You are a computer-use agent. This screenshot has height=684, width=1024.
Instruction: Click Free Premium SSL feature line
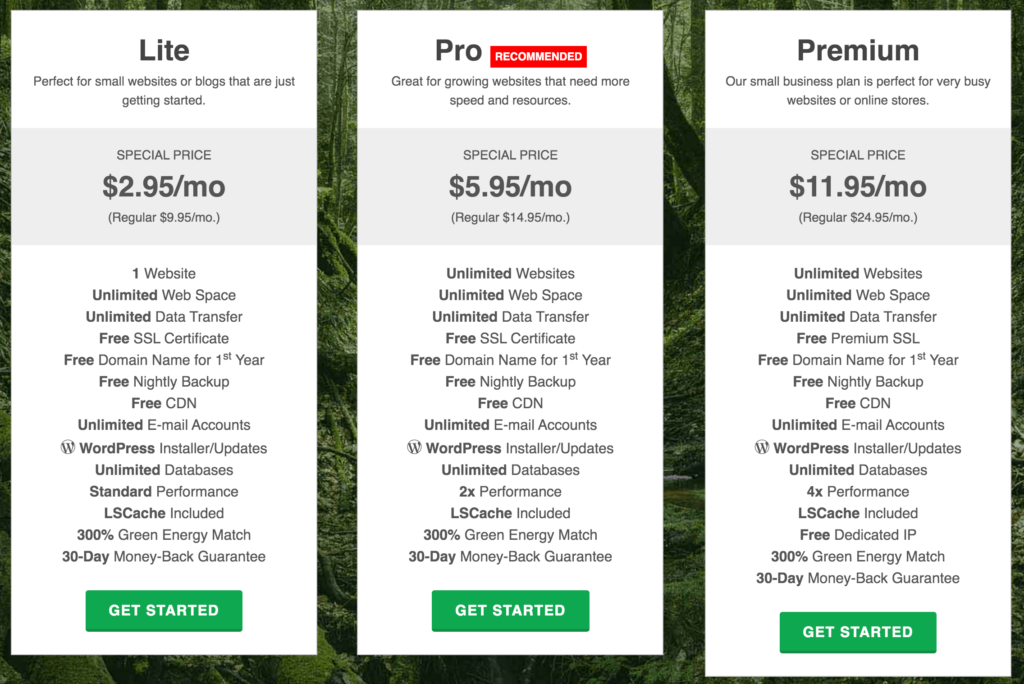(x=858, y=339)
